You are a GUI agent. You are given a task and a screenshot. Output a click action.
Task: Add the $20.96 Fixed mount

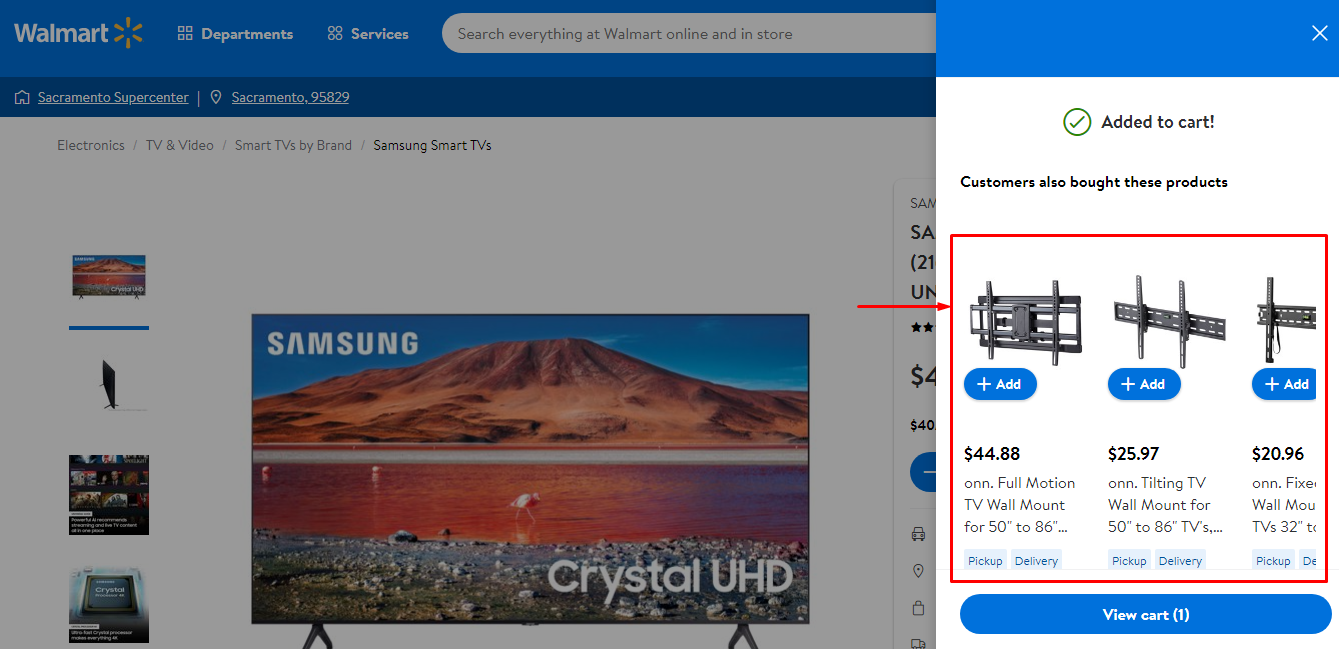tap(1284, 384)
